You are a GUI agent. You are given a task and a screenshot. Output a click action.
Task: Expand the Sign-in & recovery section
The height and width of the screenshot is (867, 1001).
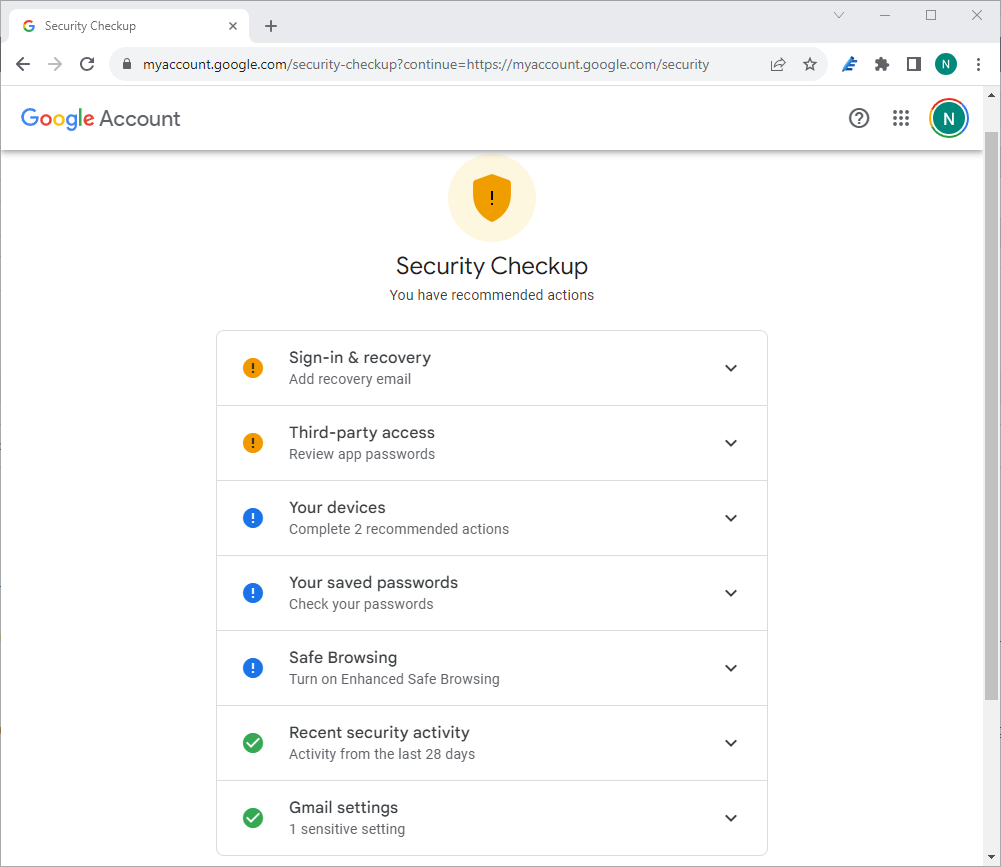point(731,367)
